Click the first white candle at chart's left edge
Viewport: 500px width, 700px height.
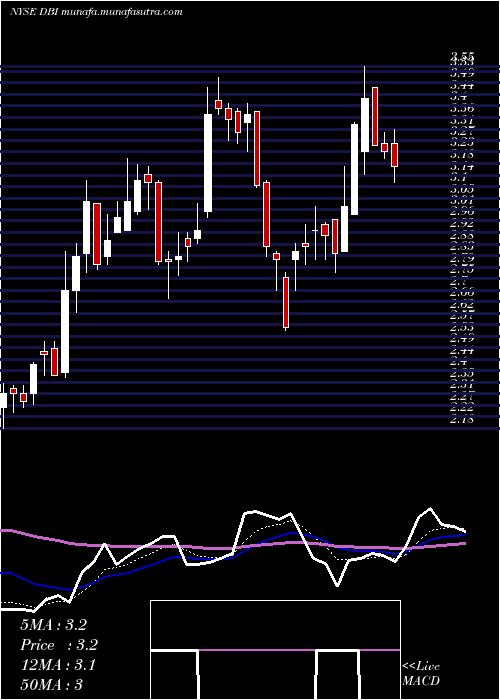(4, 400)
